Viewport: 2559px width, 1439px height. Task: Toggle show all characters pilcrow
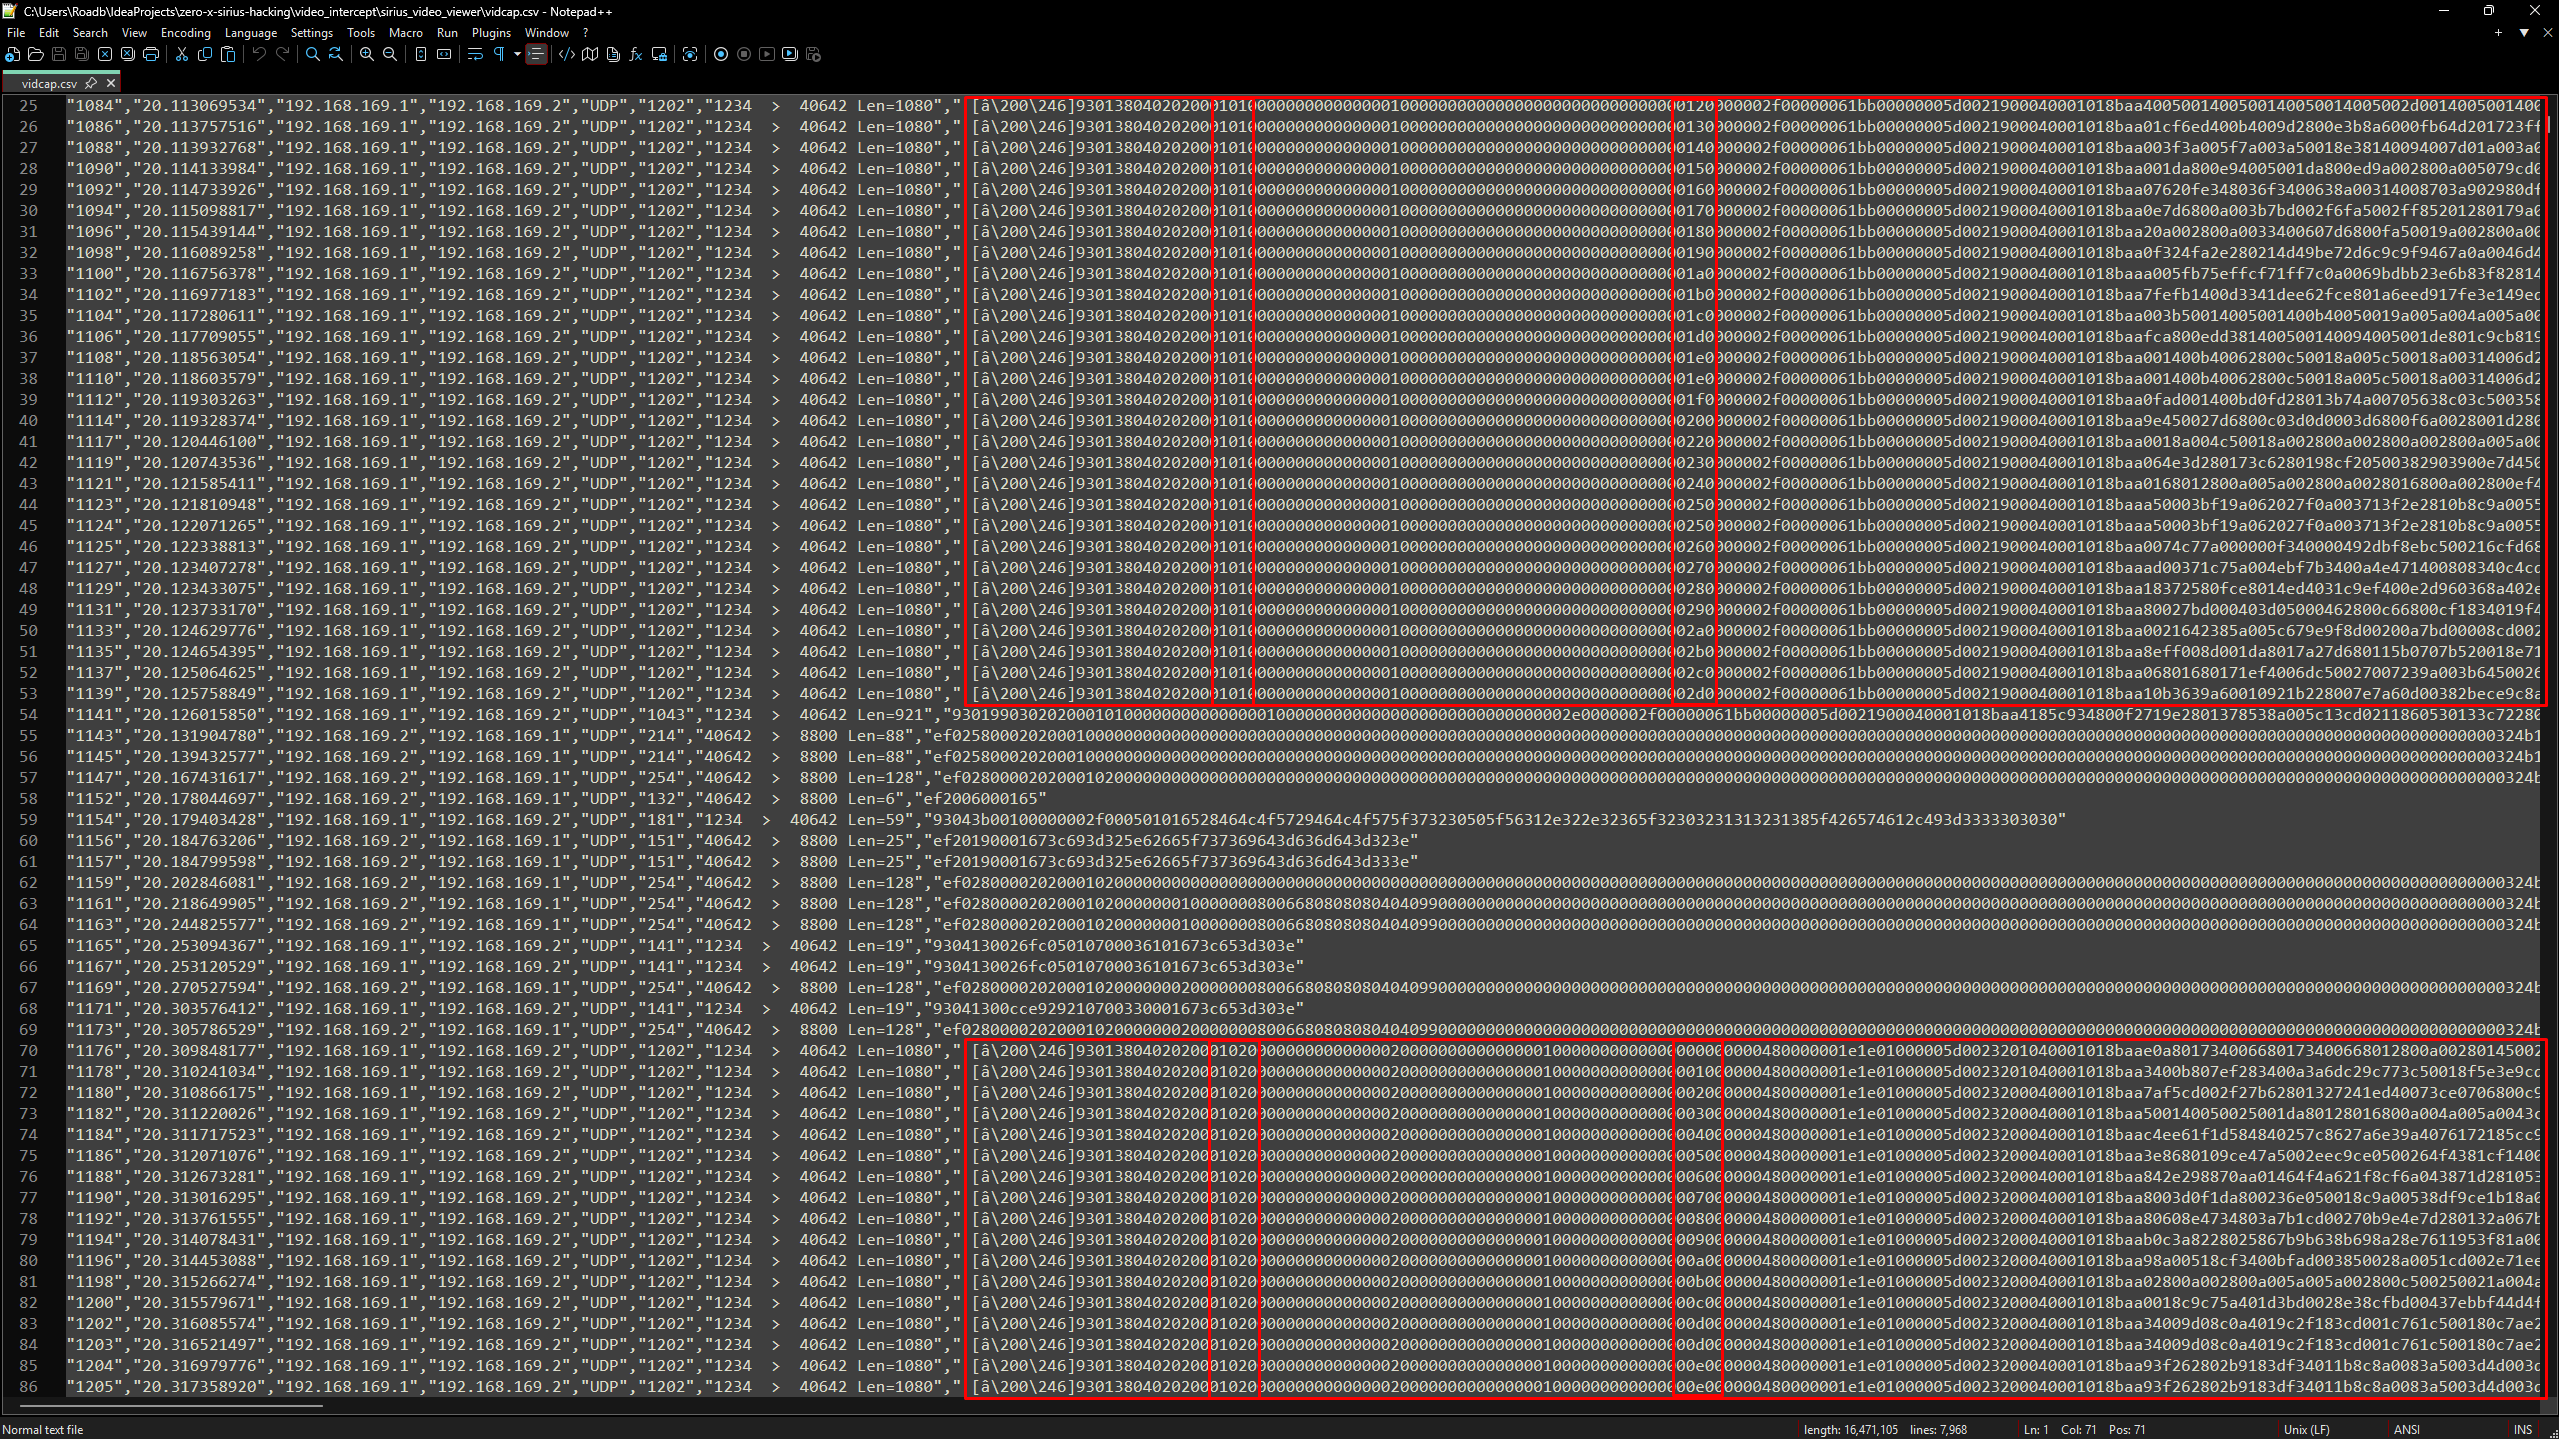(x=498, y=54)
